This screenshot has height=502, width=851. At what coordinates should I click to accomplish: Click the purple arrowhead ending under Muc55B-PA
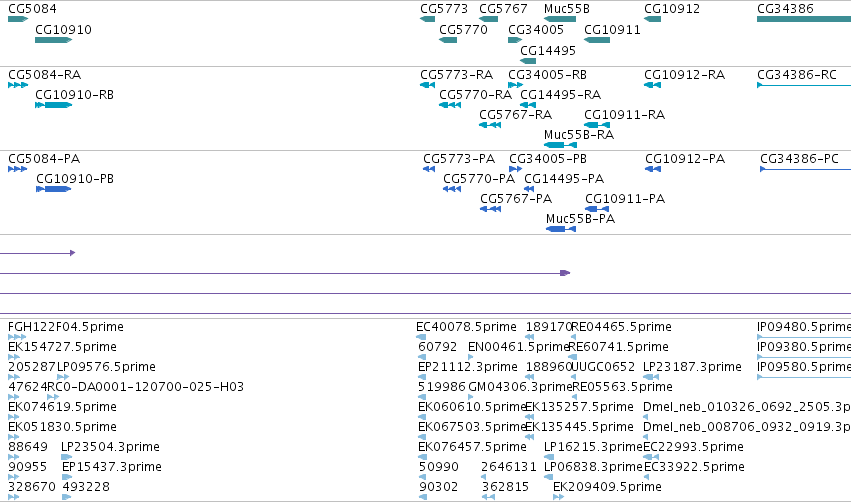point(565,273)
